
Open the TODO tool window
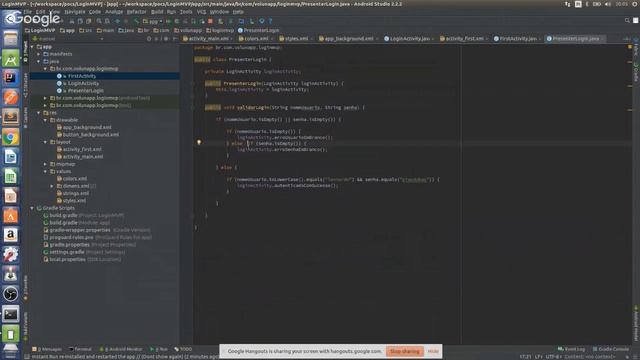click(x=183, y=349)
